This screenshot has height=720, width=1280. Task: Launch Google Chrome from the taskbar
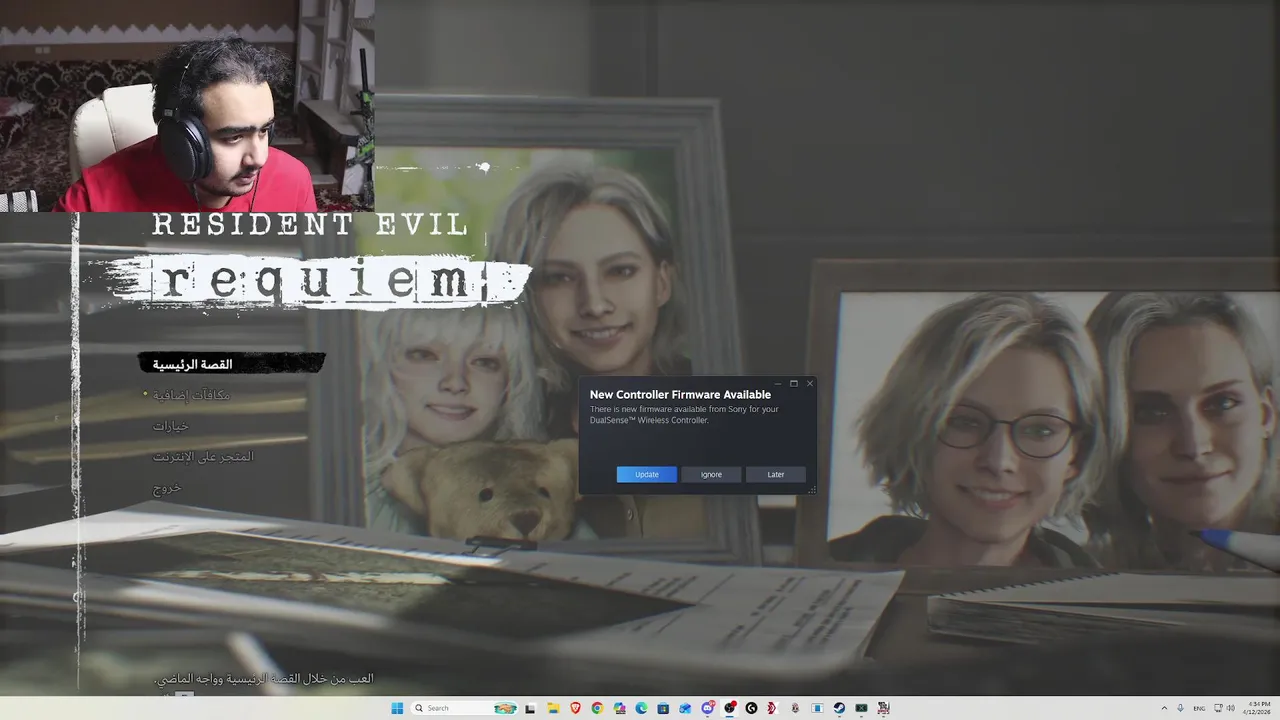(597, 708)
